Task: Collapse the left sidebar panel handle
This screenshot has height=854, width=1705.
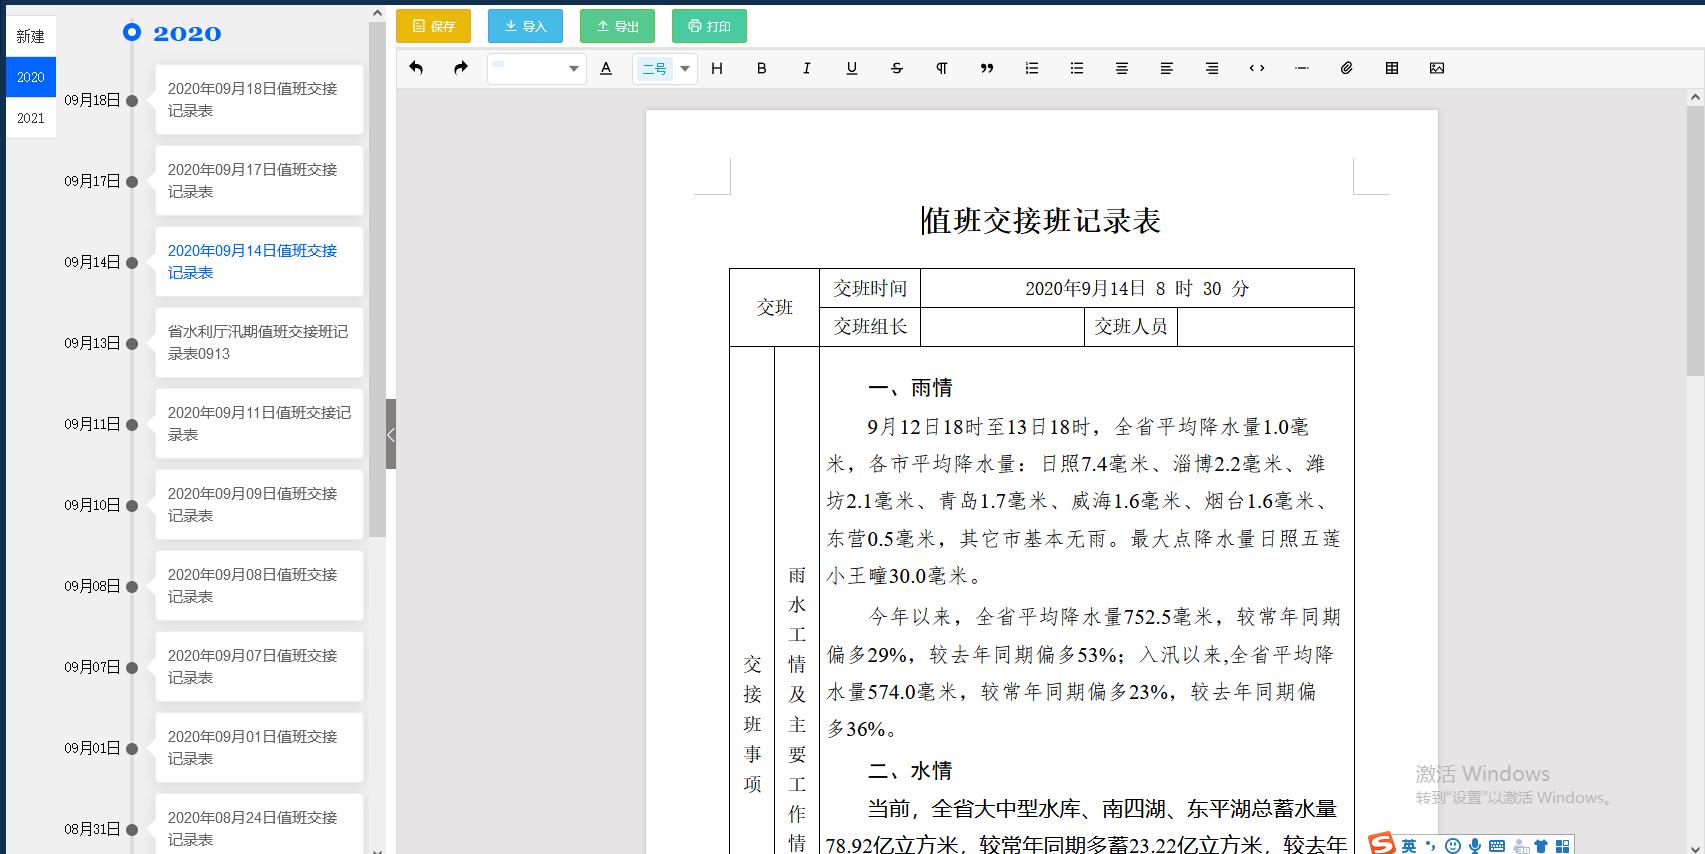Action: pyautogui.click(x=391, y=434)
